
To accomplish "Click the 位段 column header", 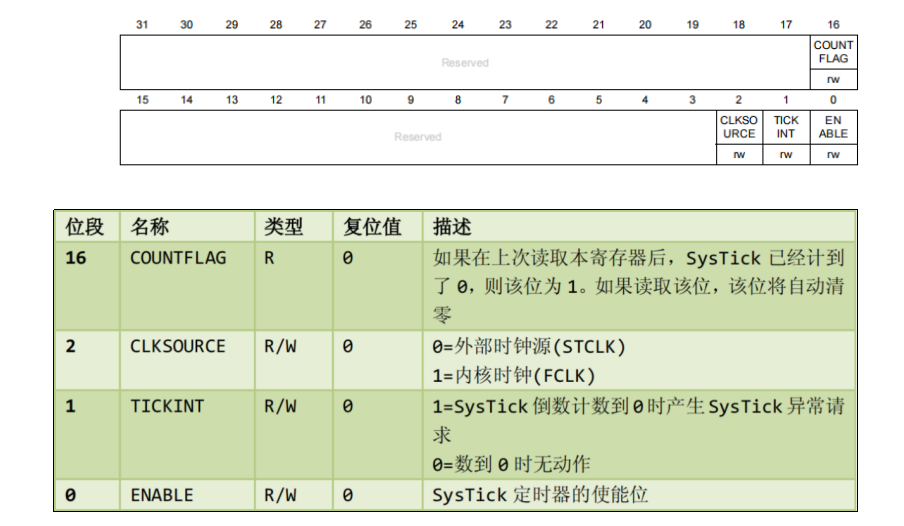I will [85, 226].
